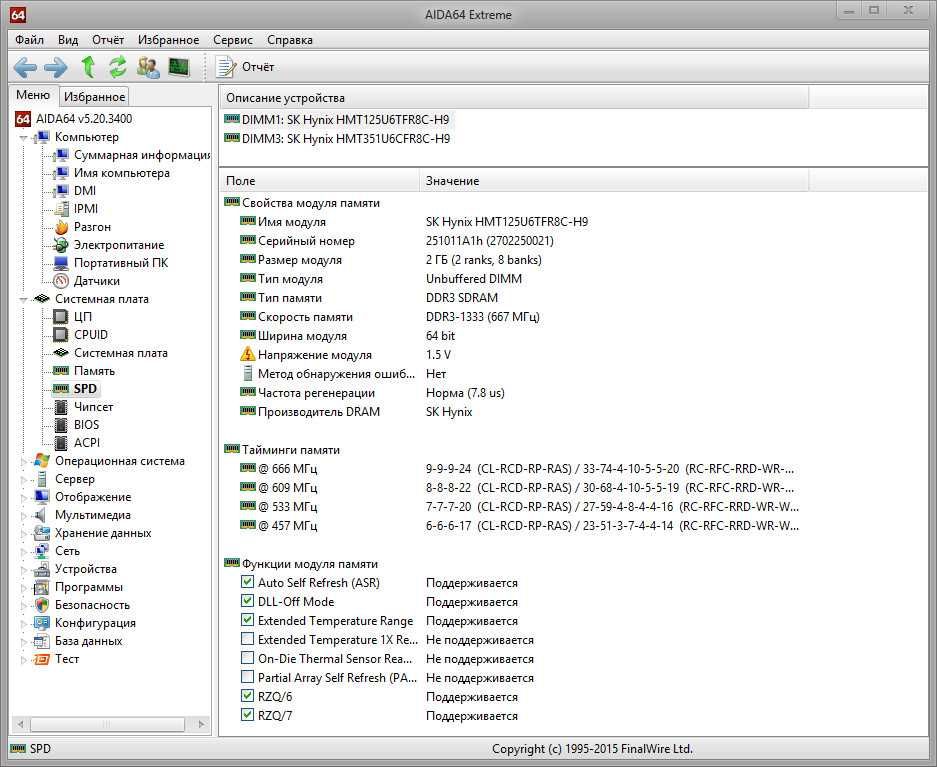Click the Описание устройства column header
The height and width of the screenshot is (767, 937).
tap(514, 97)
